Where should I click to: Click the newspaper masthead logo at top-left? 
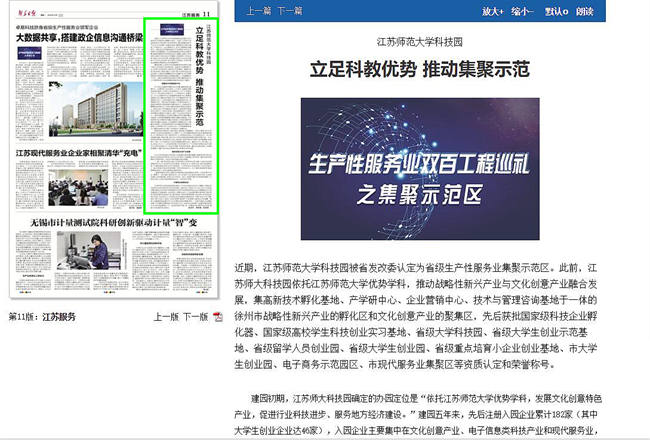tap(32, 11)
